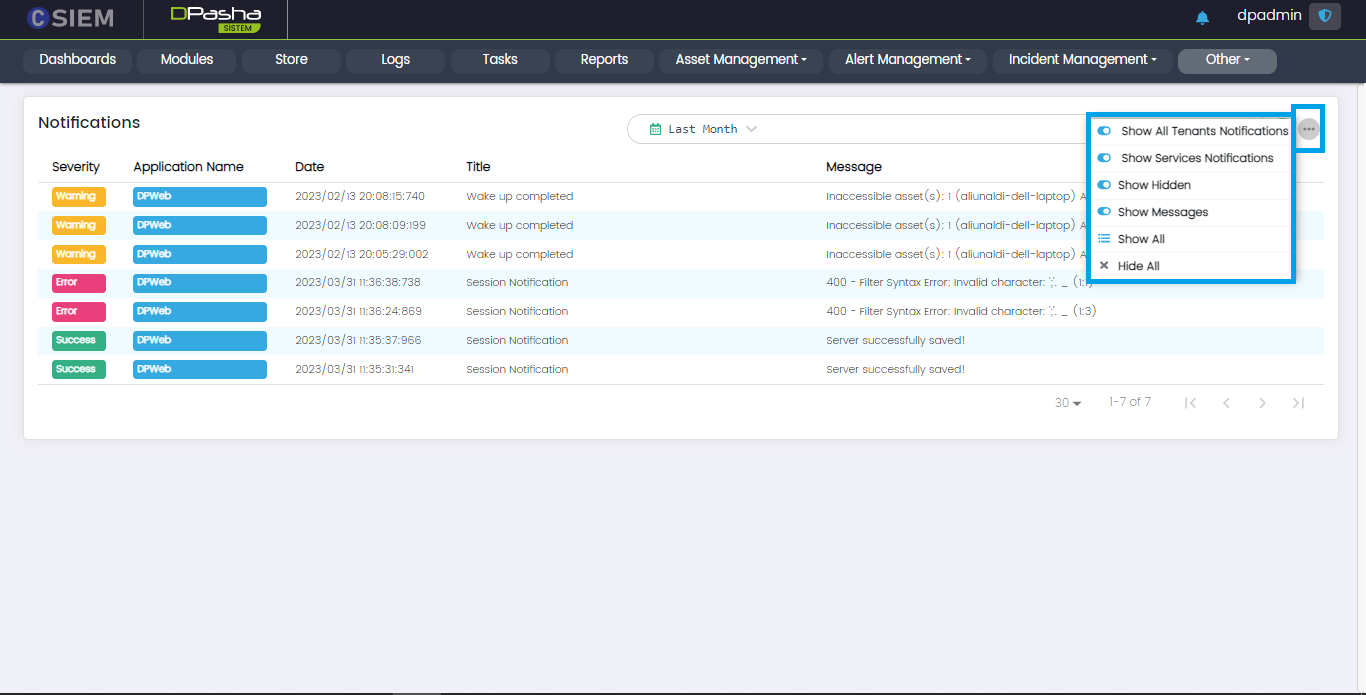Click the three-dots options button

pyautogui.click(x=1308, y=129)
